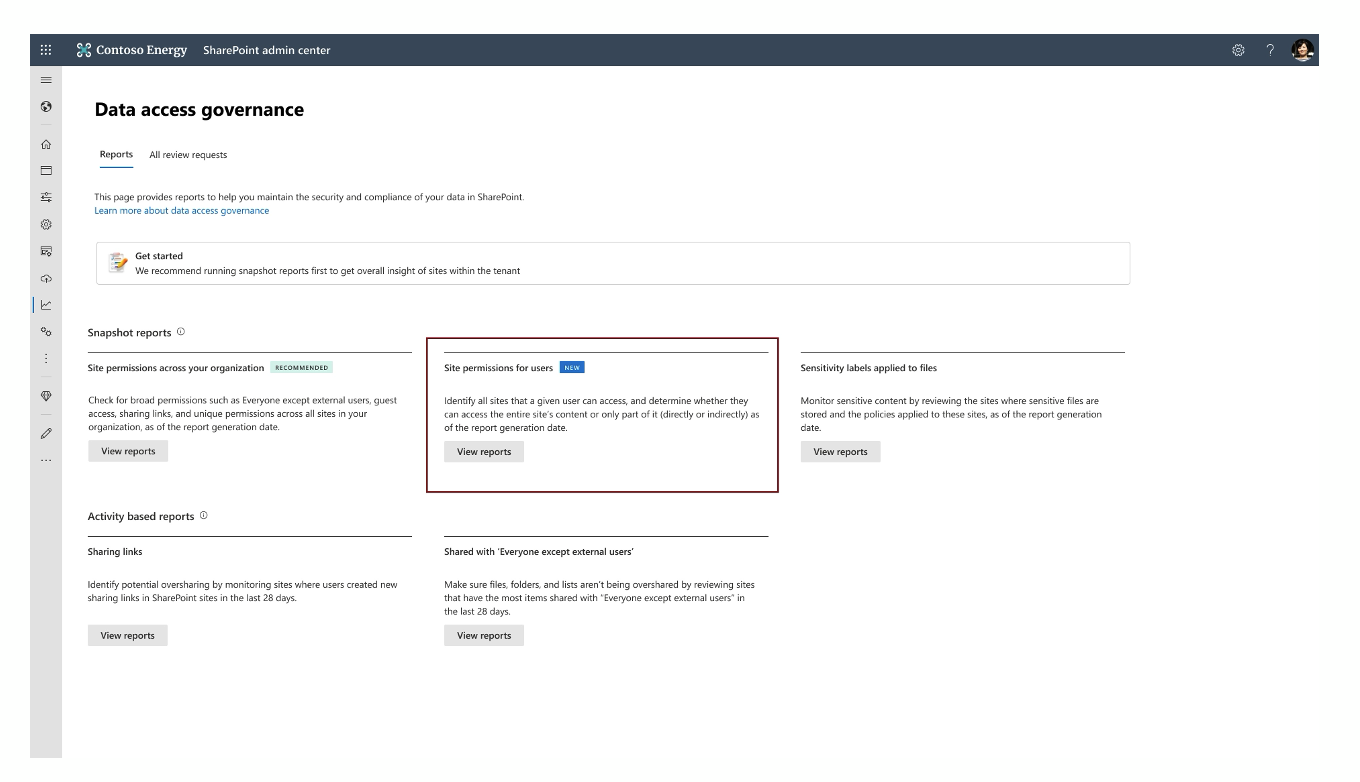View reports for Sensitivity labels applied to files
Image resolution: width=1360 pixels, height=782 pixels.
pyautogui.click(x=840, y=452)
